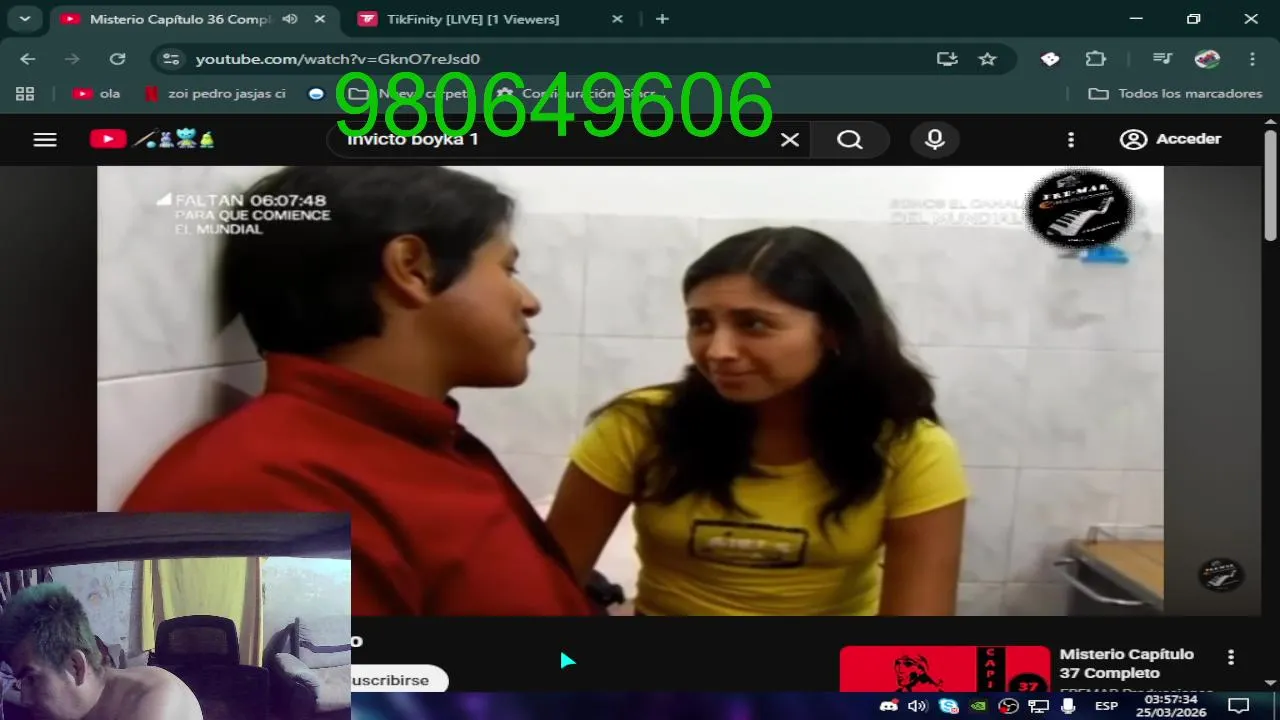Open the apps grid in bookmarks bar
The image size is (1280, 720).
coord(25,93)
